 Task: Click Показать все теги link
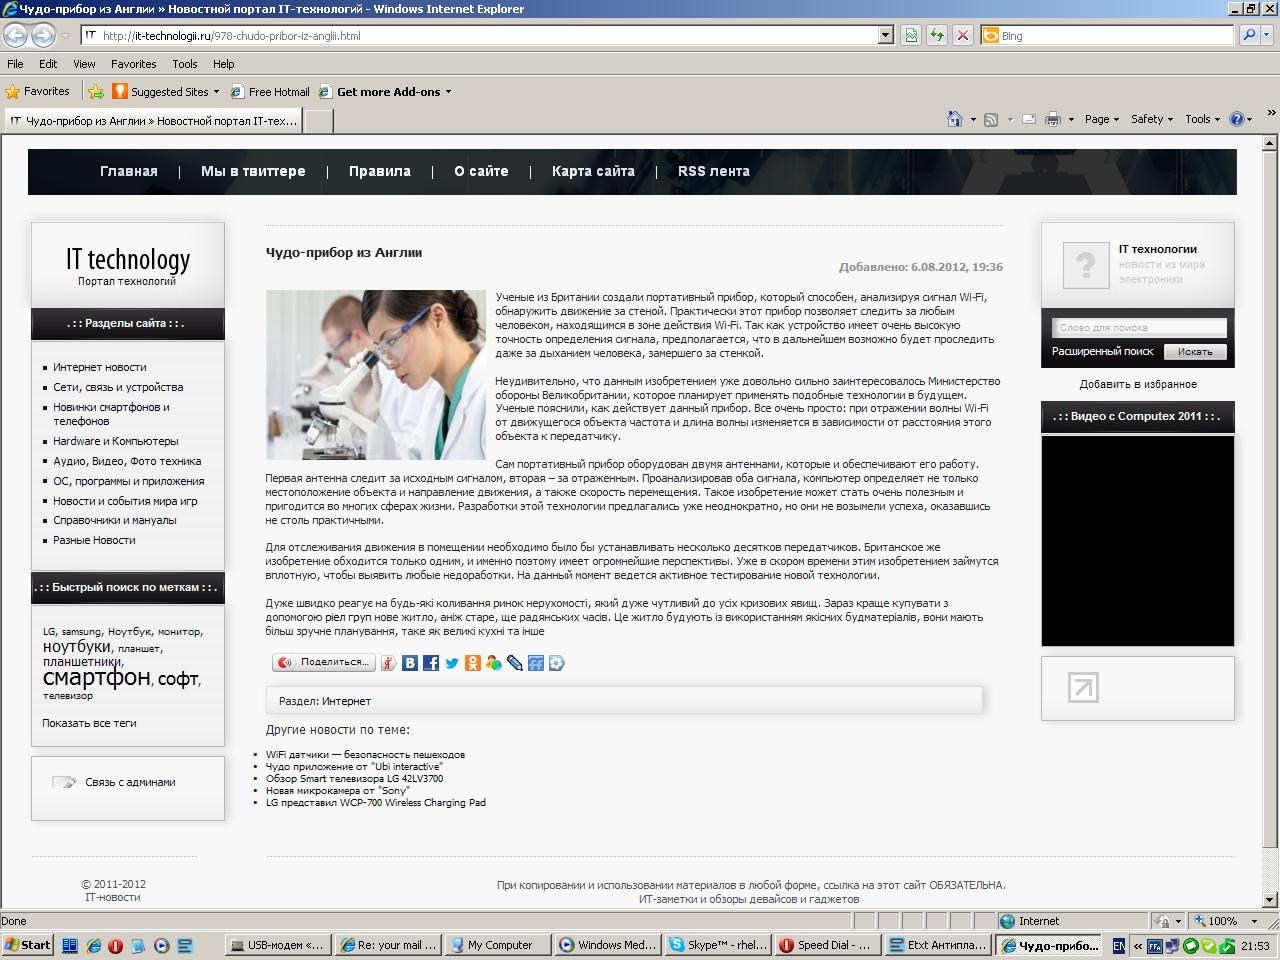click(89, 723)
